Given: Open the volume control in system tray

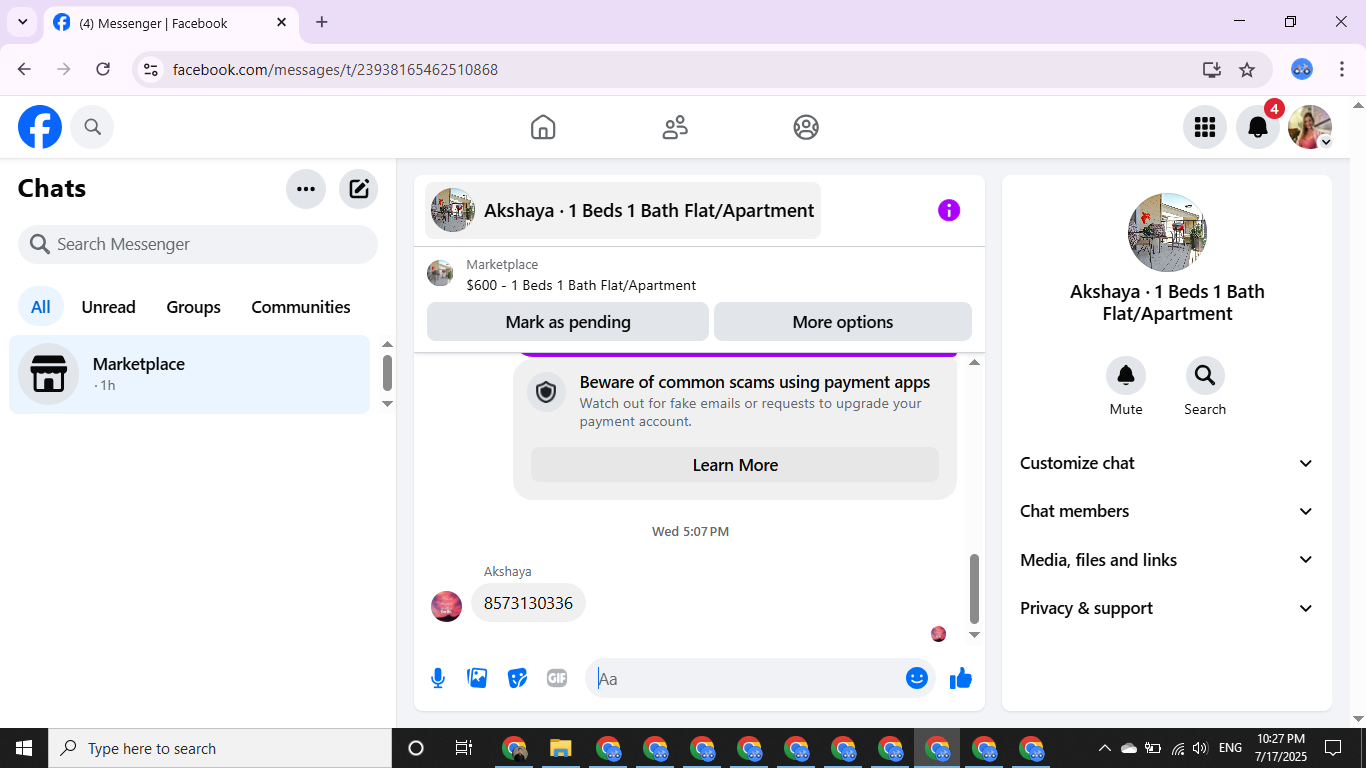Looking at the screenshot, I should pos(1200,748).
